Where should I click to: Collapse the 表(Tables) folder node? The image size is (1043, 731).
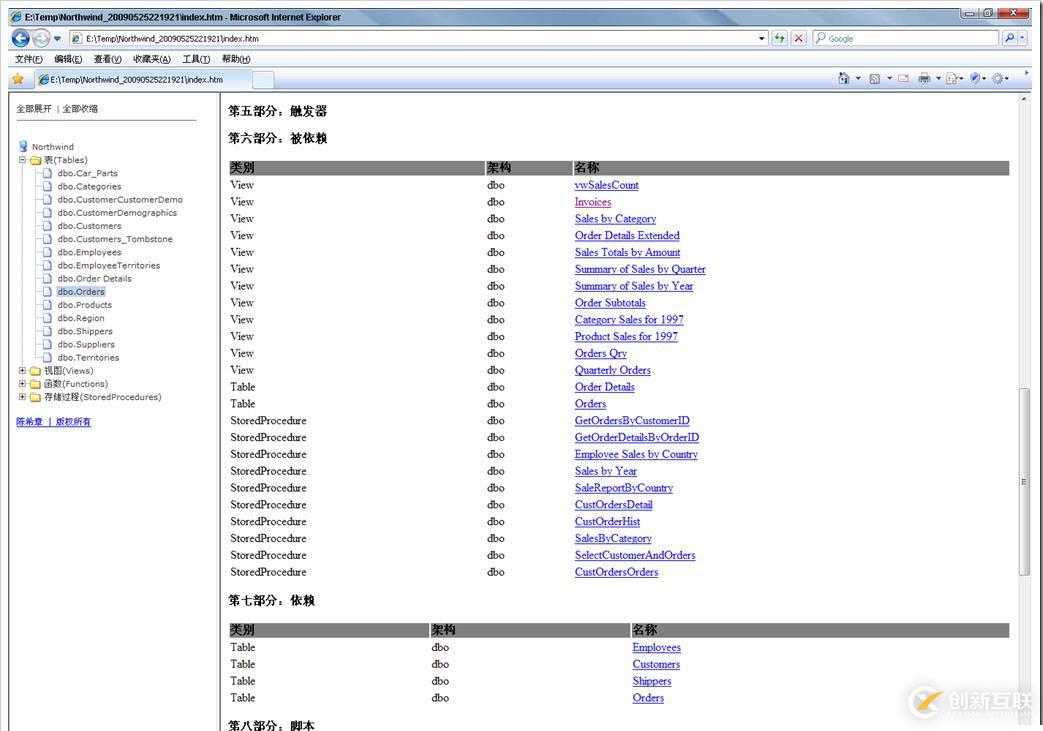point(22,160)
